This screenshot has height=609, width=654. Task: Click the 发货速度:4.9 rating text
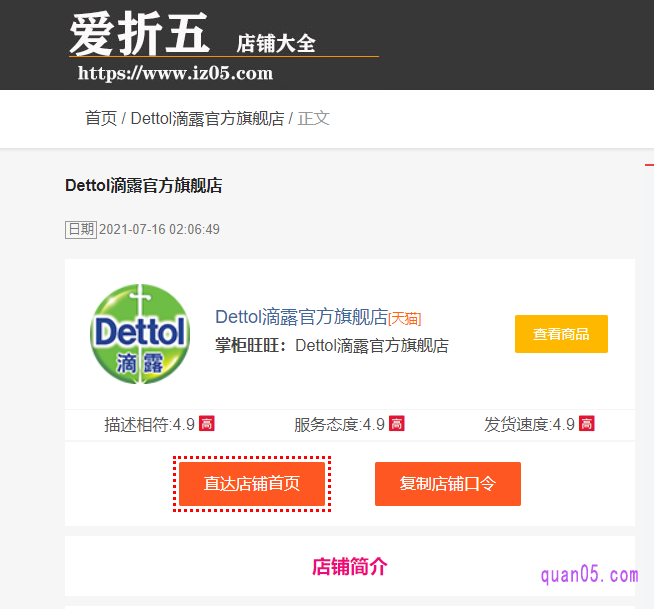click(x=529, y=425)
